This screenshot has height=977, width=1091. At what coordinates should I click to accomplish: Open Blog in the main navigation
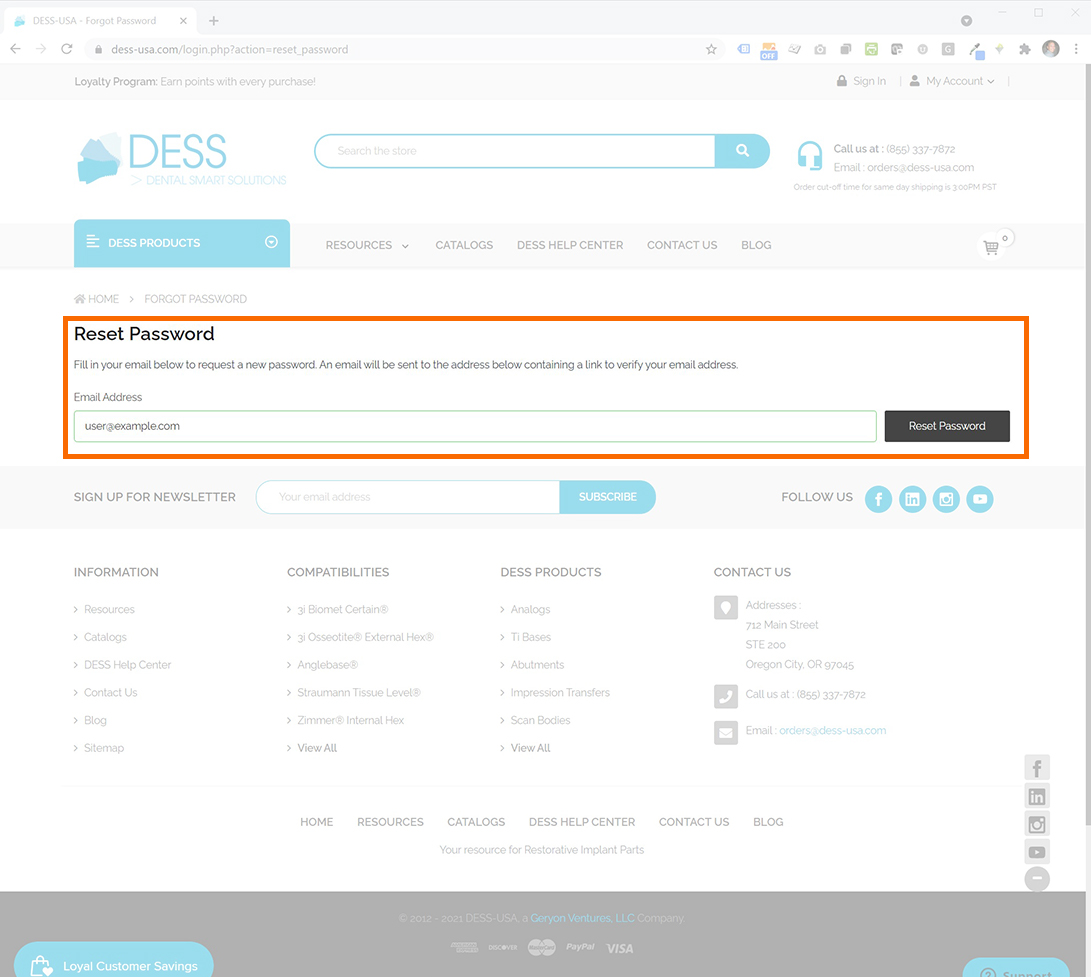(x=756, y=245)
